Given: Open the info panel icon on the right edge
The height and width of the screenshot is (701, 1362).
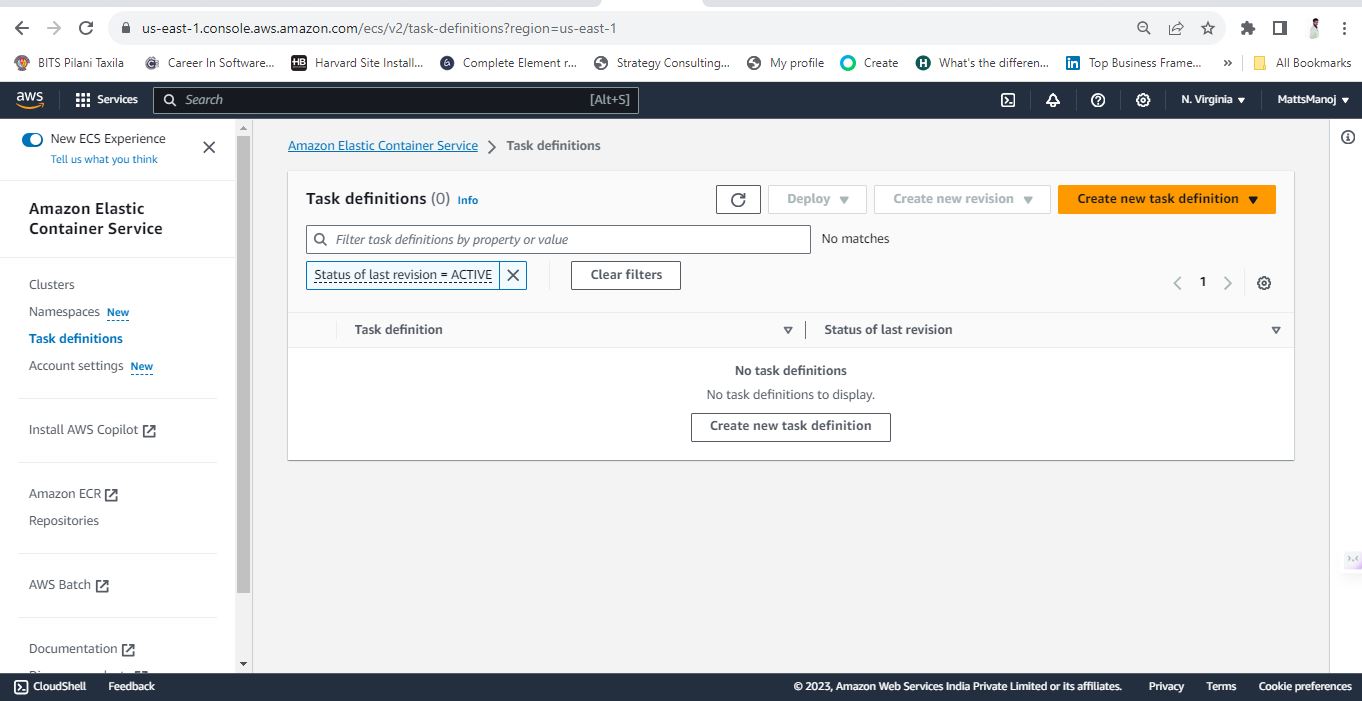Looking at the screenshot, I should pos(1347,137).
